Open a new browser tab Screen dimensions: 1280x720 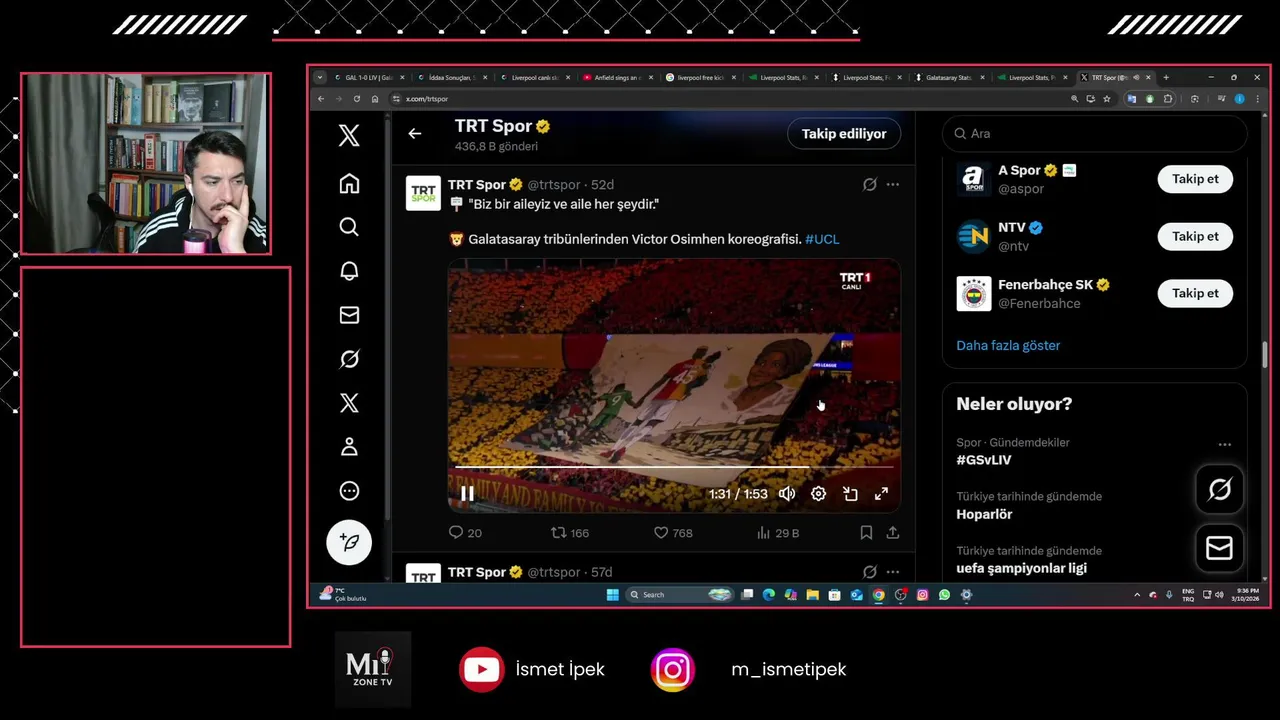point(1166,77)
